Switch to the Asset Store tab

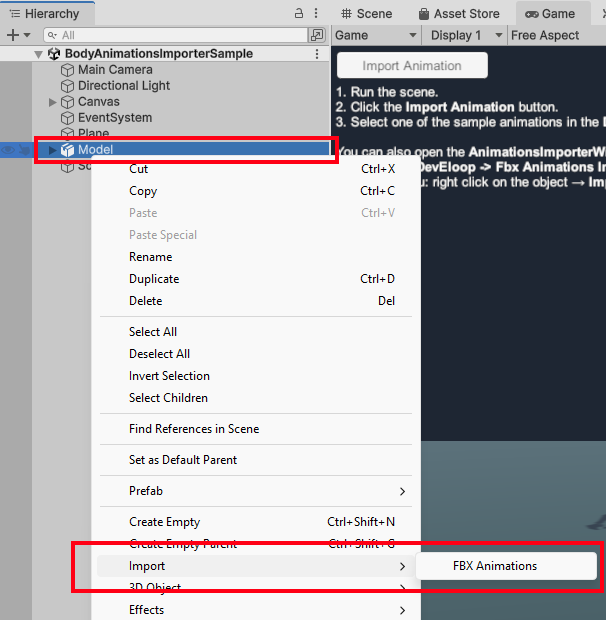click(459, 14)
